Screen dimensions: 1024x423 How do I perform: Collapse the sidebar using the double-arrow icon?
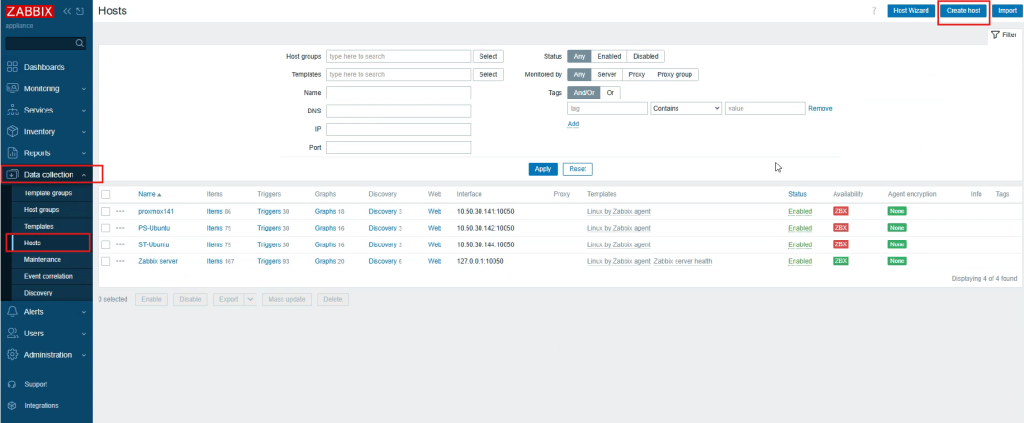67,11
